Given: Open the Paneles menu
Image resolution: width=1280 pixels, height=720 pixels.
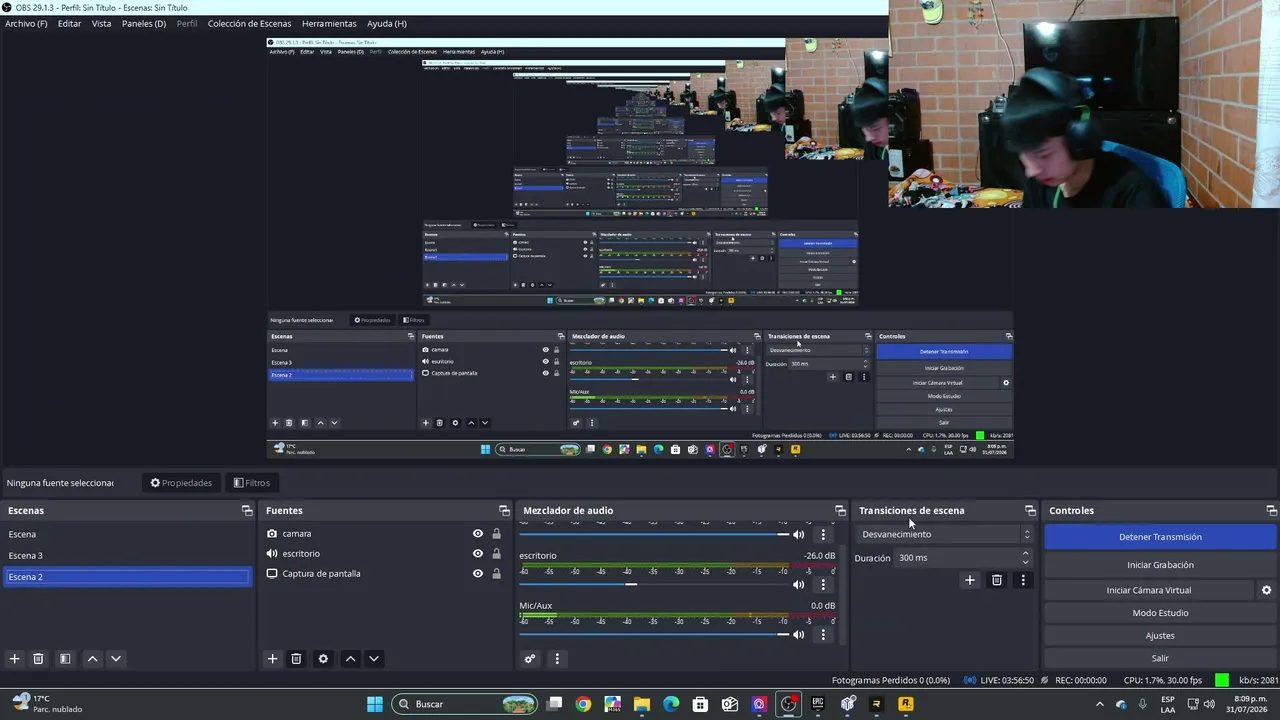Looking at the screenshot, I should tap(144, 23).
